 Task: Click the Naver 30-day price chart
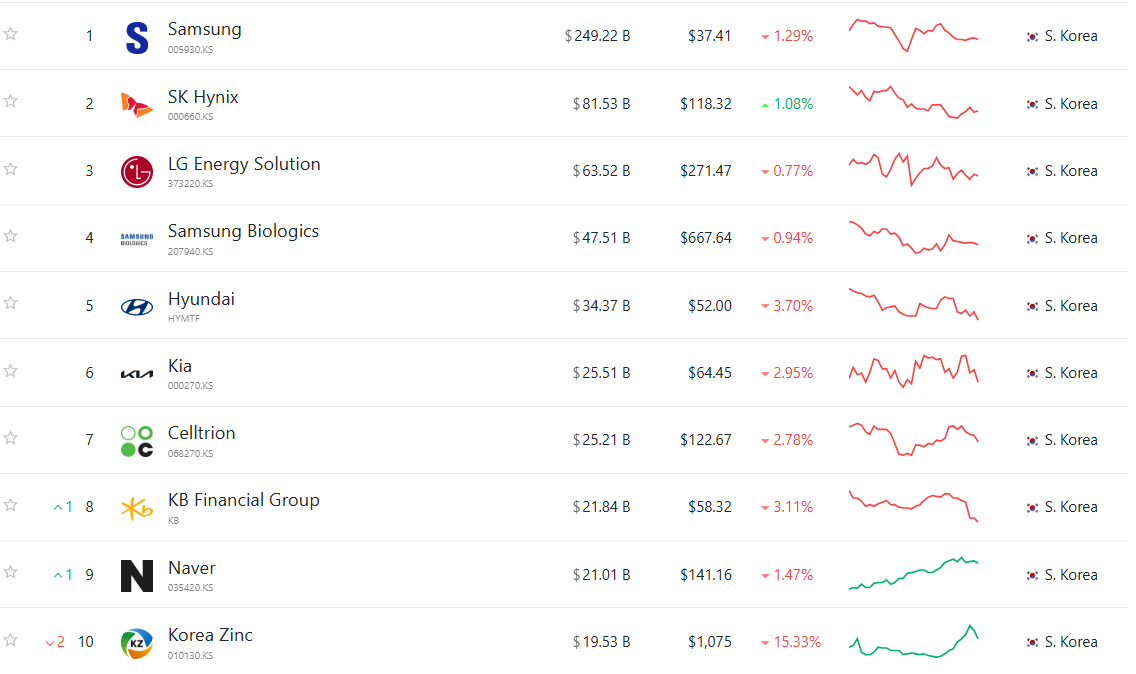tap(913, 574)
